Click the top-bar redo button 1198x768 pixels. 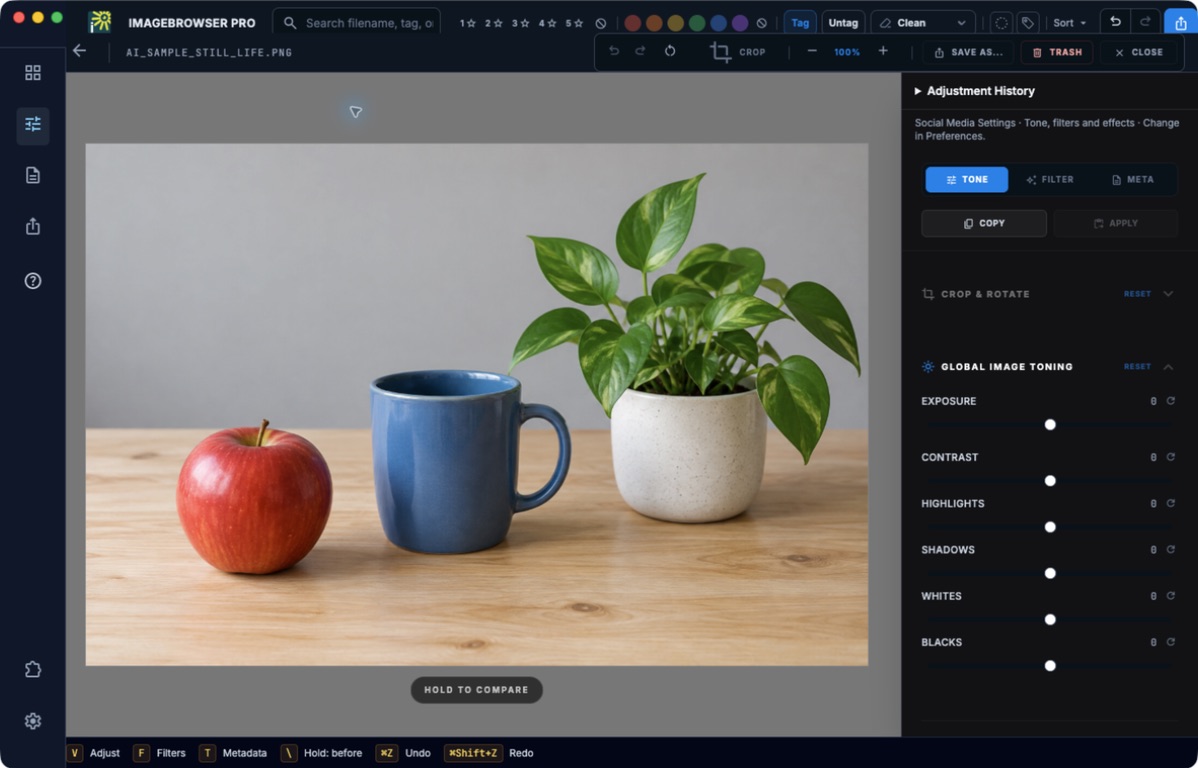coord(1145,22)
